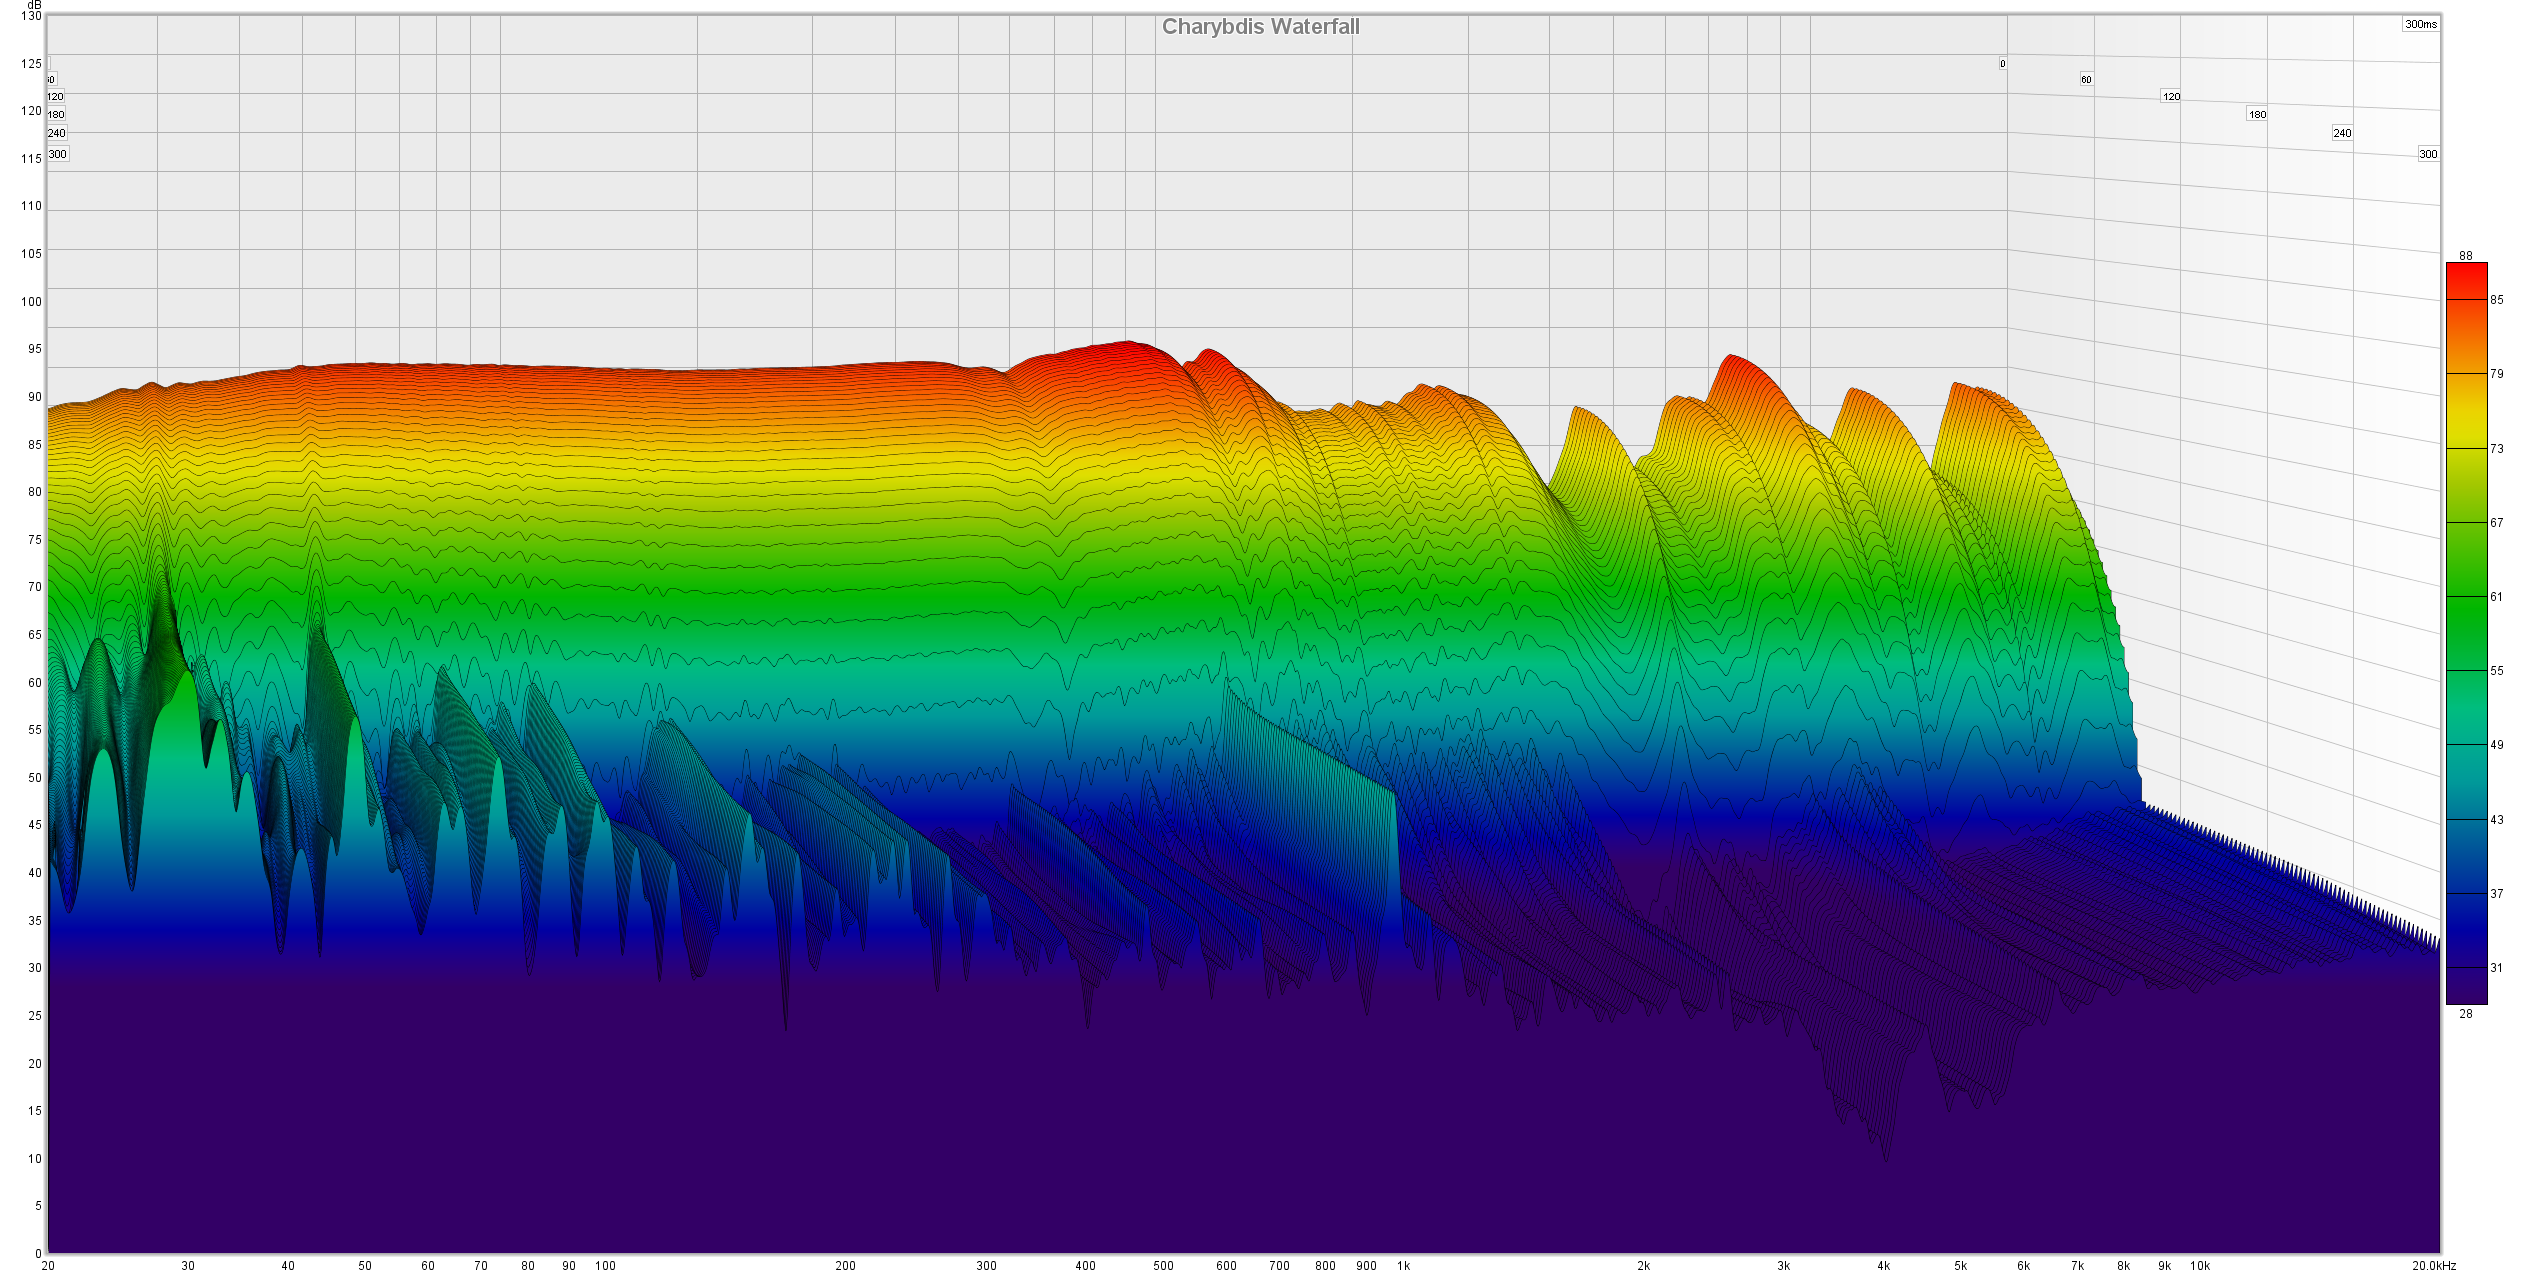Click the 240 ms label on left time axis

coord(56,133)
